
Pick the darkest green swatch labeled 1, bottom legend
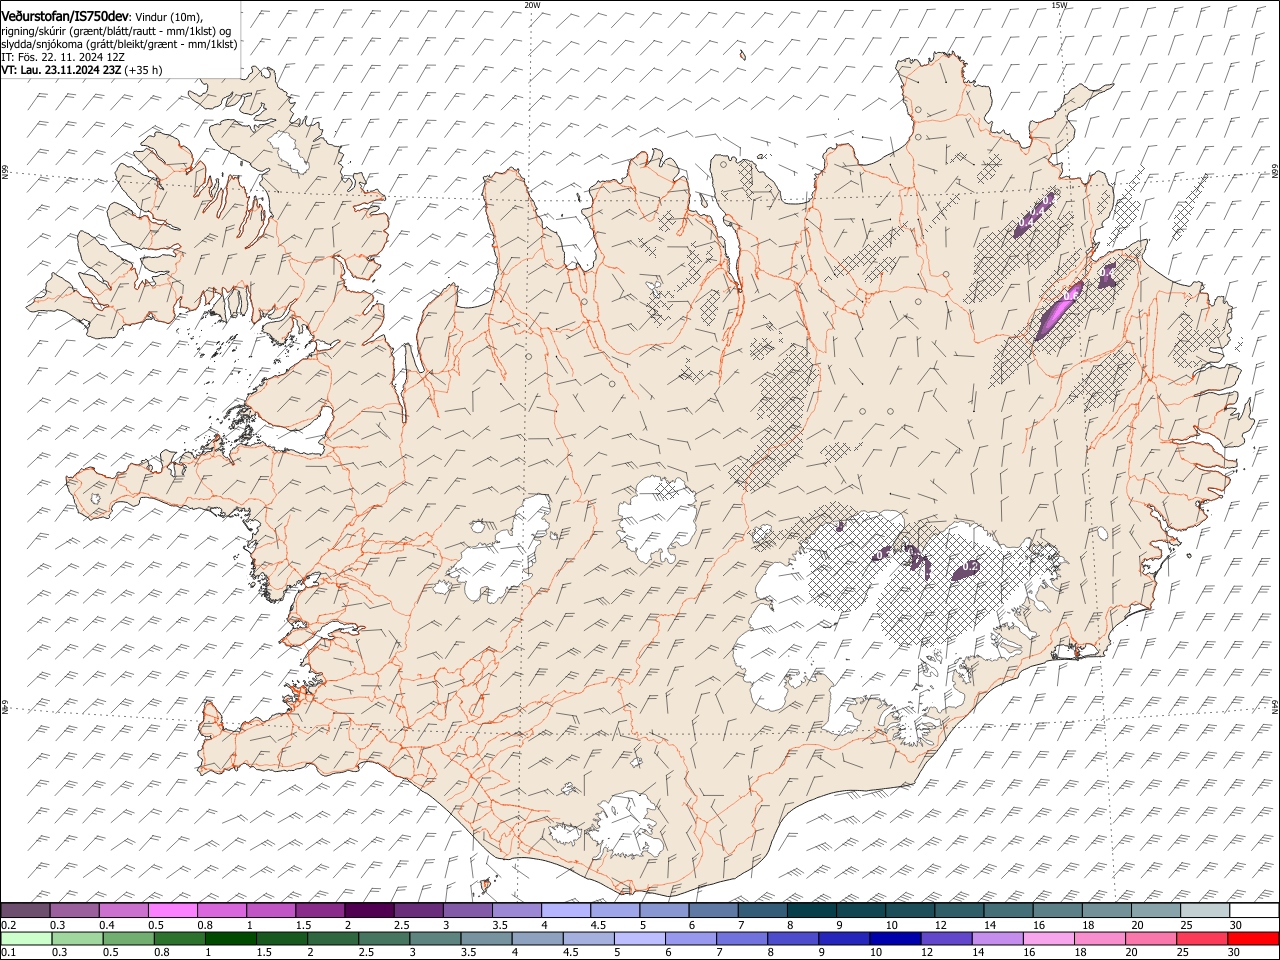(x=231, y=939)
